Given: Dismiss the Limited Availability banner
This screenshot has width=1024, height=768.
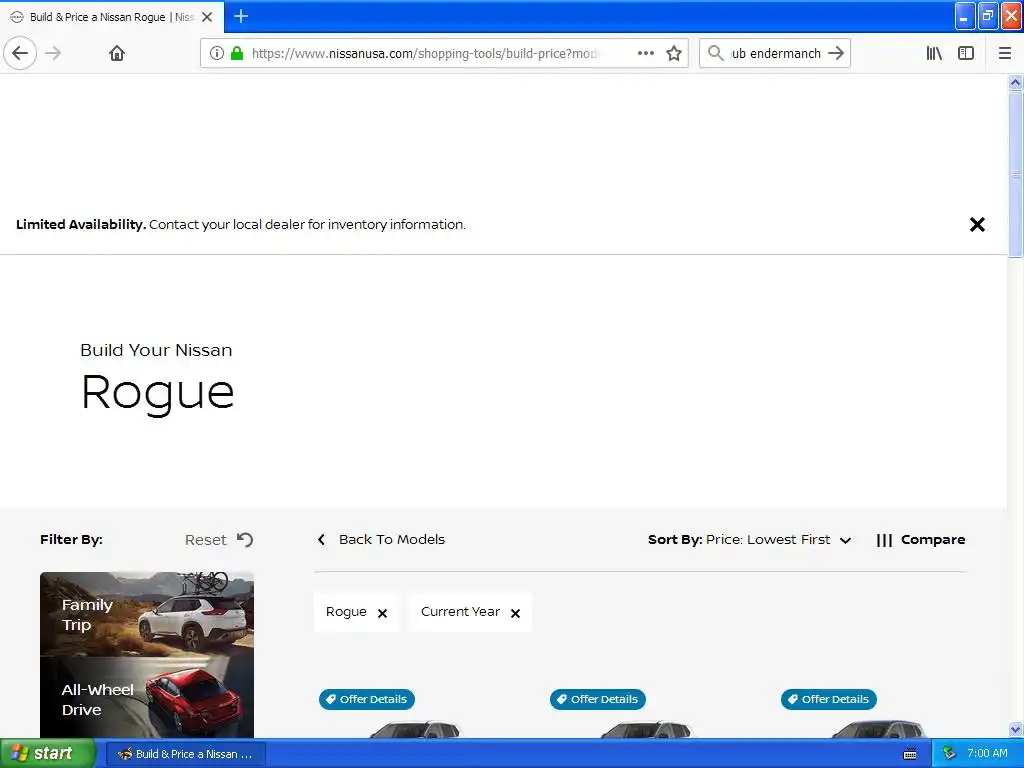Looking at the screenshot, I should pyautogui.click(x=977, y=225).
